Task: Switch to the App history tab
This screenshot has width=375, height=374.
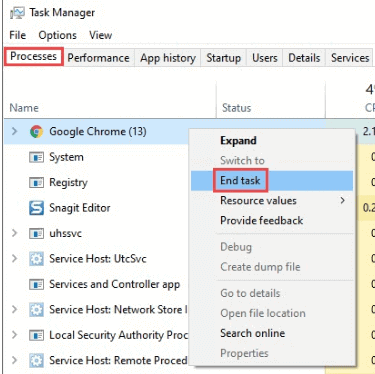Action: [168, 58]
